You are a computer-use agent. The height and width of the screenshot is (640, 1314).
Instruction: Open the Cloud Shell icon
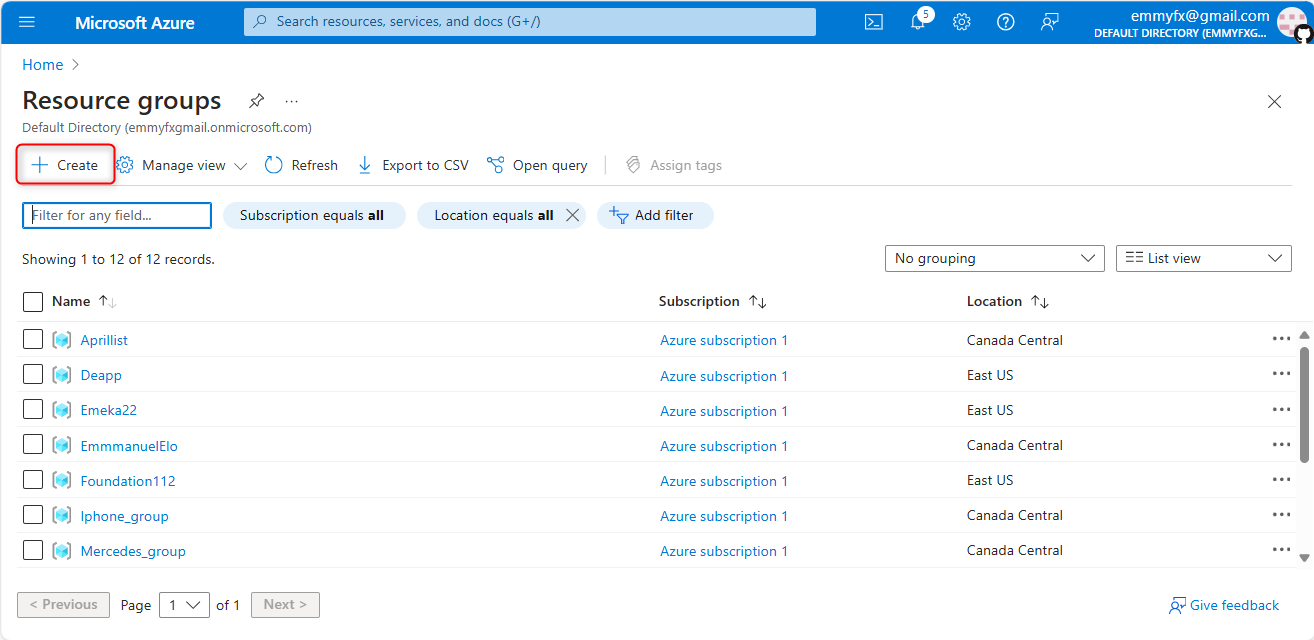[873, 22]
